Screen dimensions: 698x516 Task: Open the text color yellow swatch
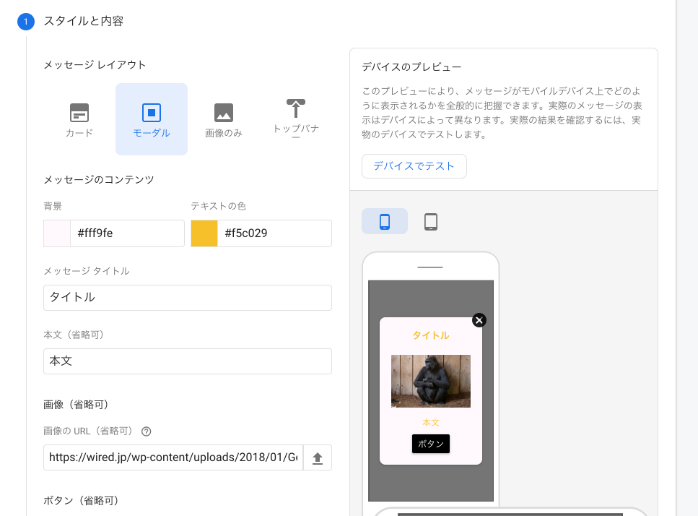pos(204,233)
